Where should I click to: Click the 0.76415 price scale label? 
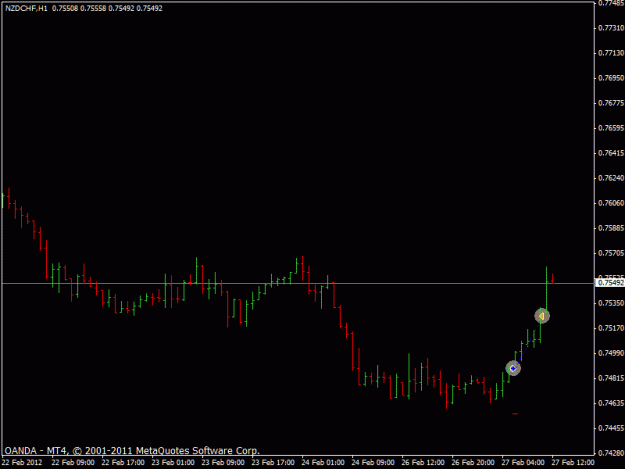(x=611, y=153)
